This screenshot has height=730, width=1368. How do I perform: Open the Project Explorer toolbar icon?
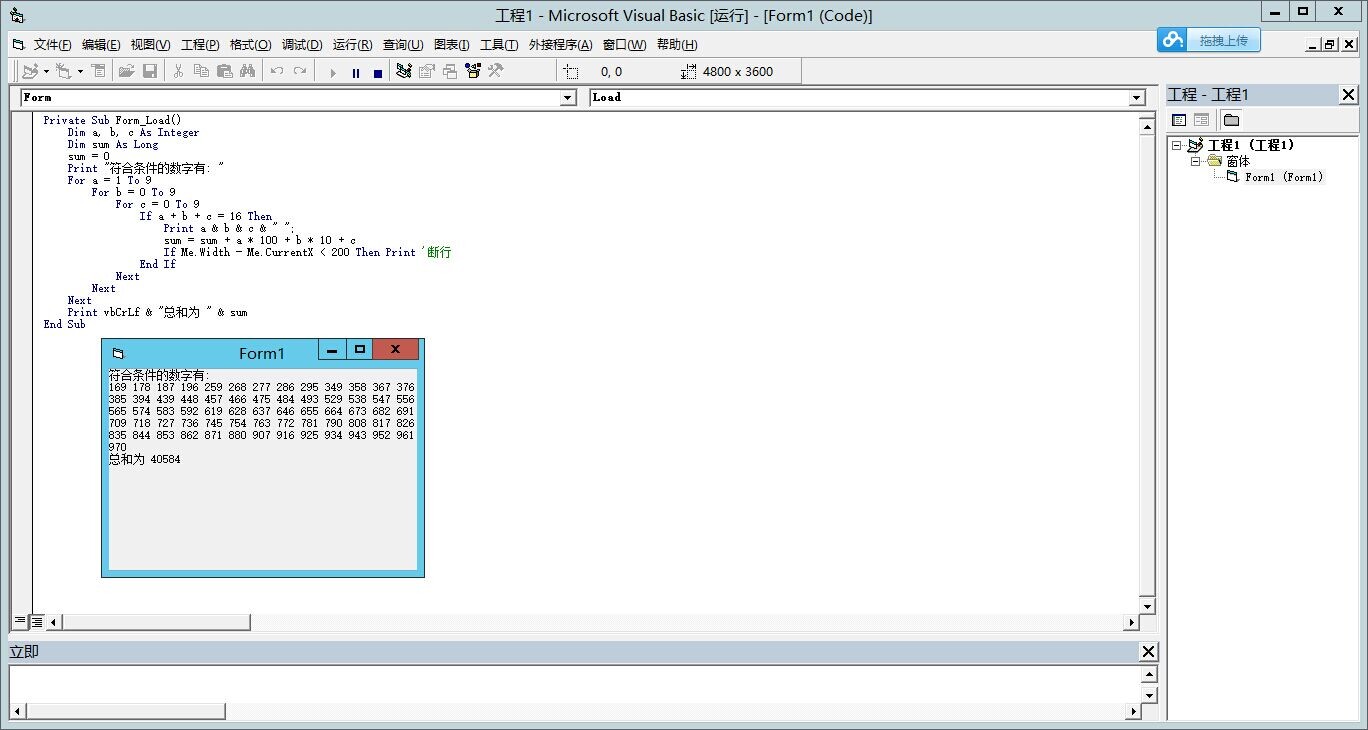(x=404, y=71)
